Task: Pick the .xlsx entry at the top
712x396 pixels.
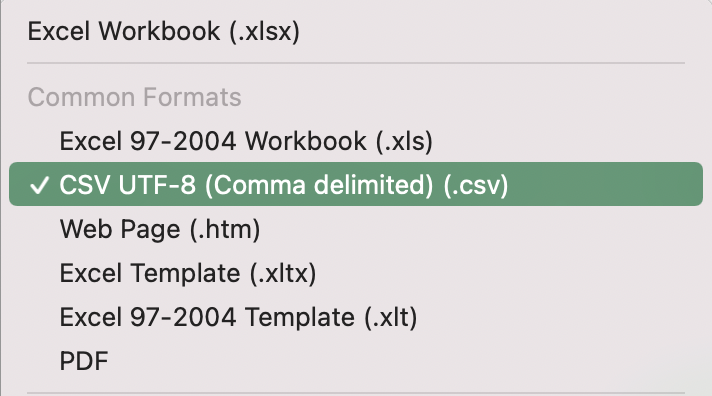Action: pyautogui.click(x=356, y=31)
